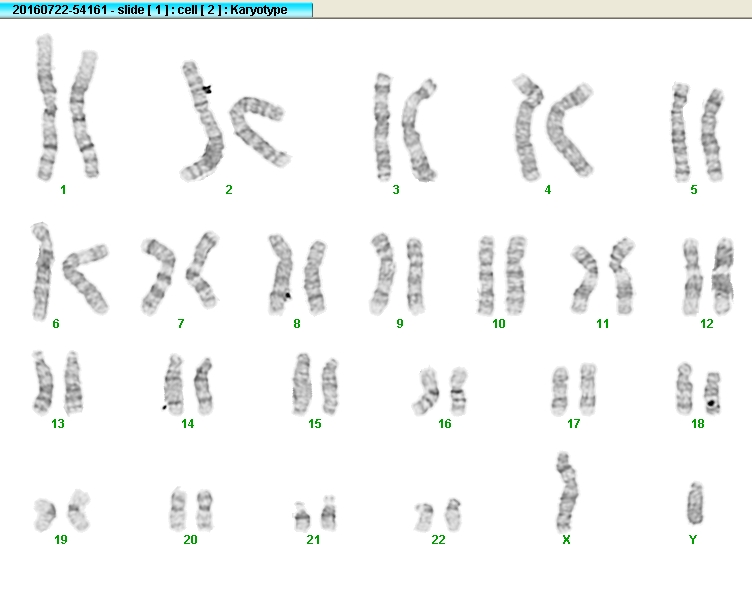Click the green label "Y"
The height and width of the screenshot is (595, 752).
coord(693,540)
